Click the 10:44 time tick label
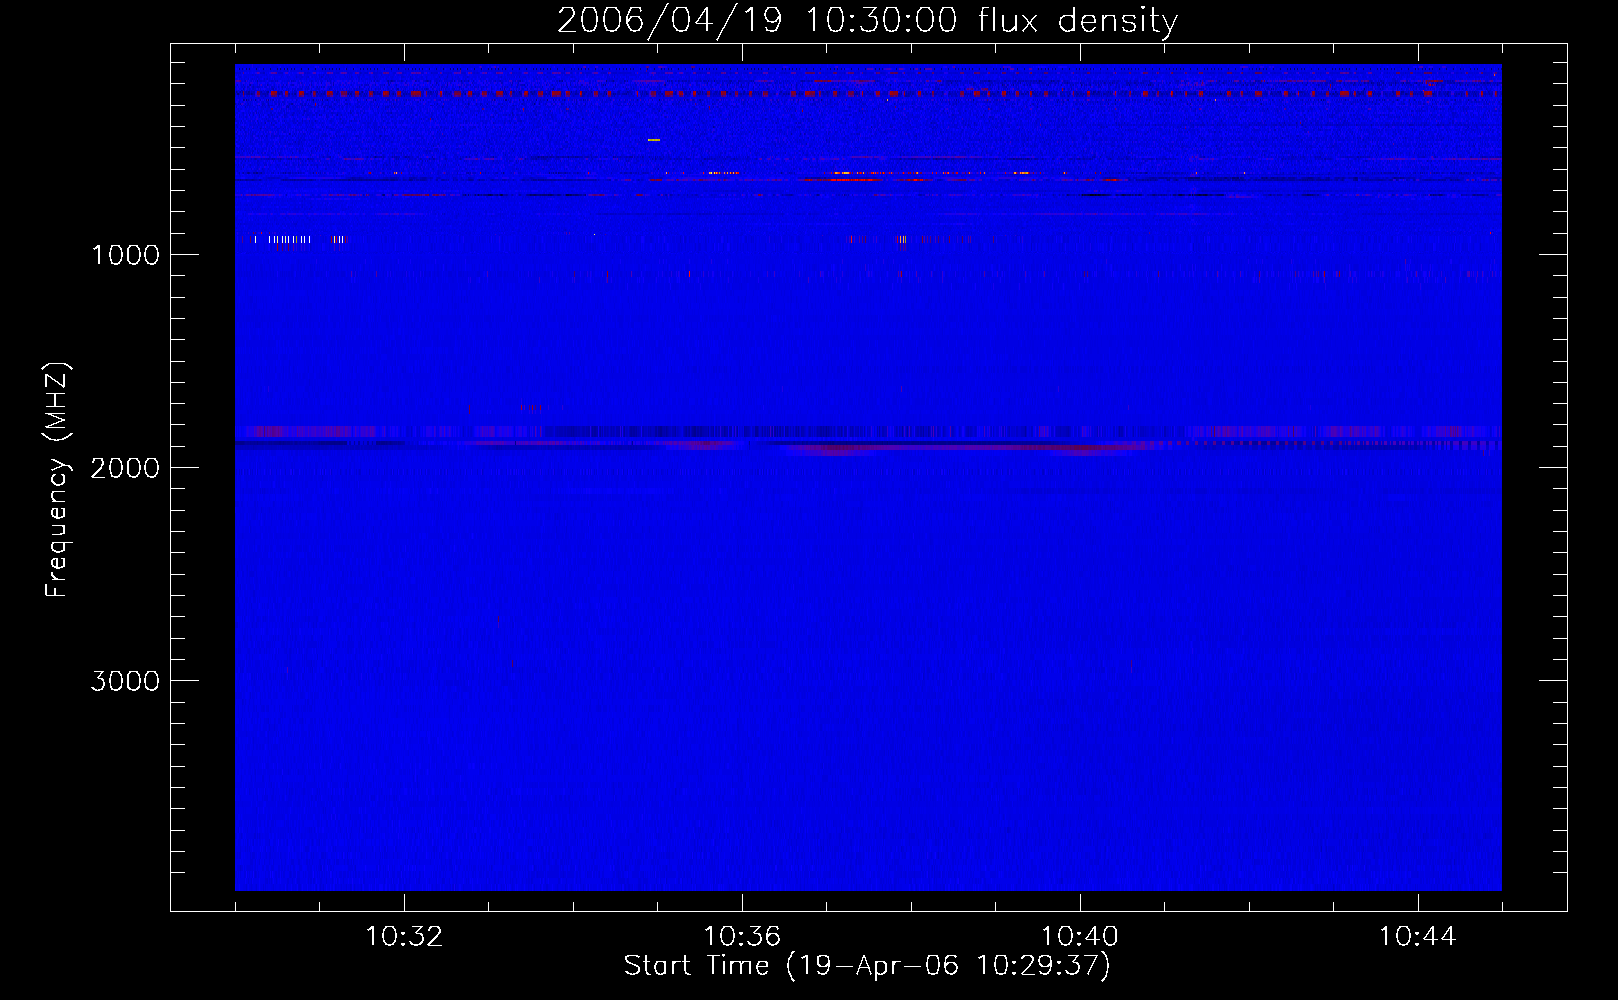Viewport: 1618px width, 1000px height. 1418,937
